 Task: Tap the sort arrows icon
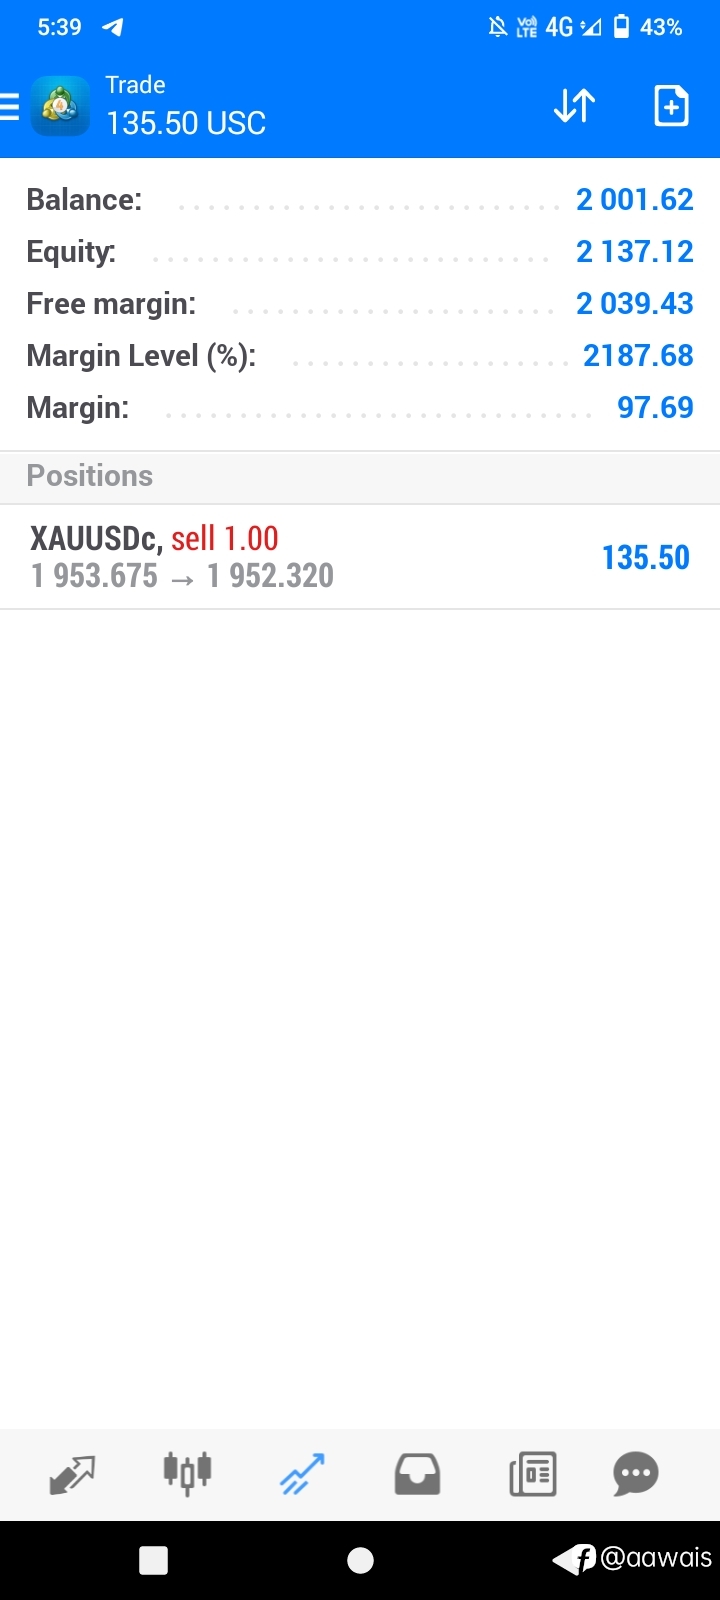click(574, 106)
